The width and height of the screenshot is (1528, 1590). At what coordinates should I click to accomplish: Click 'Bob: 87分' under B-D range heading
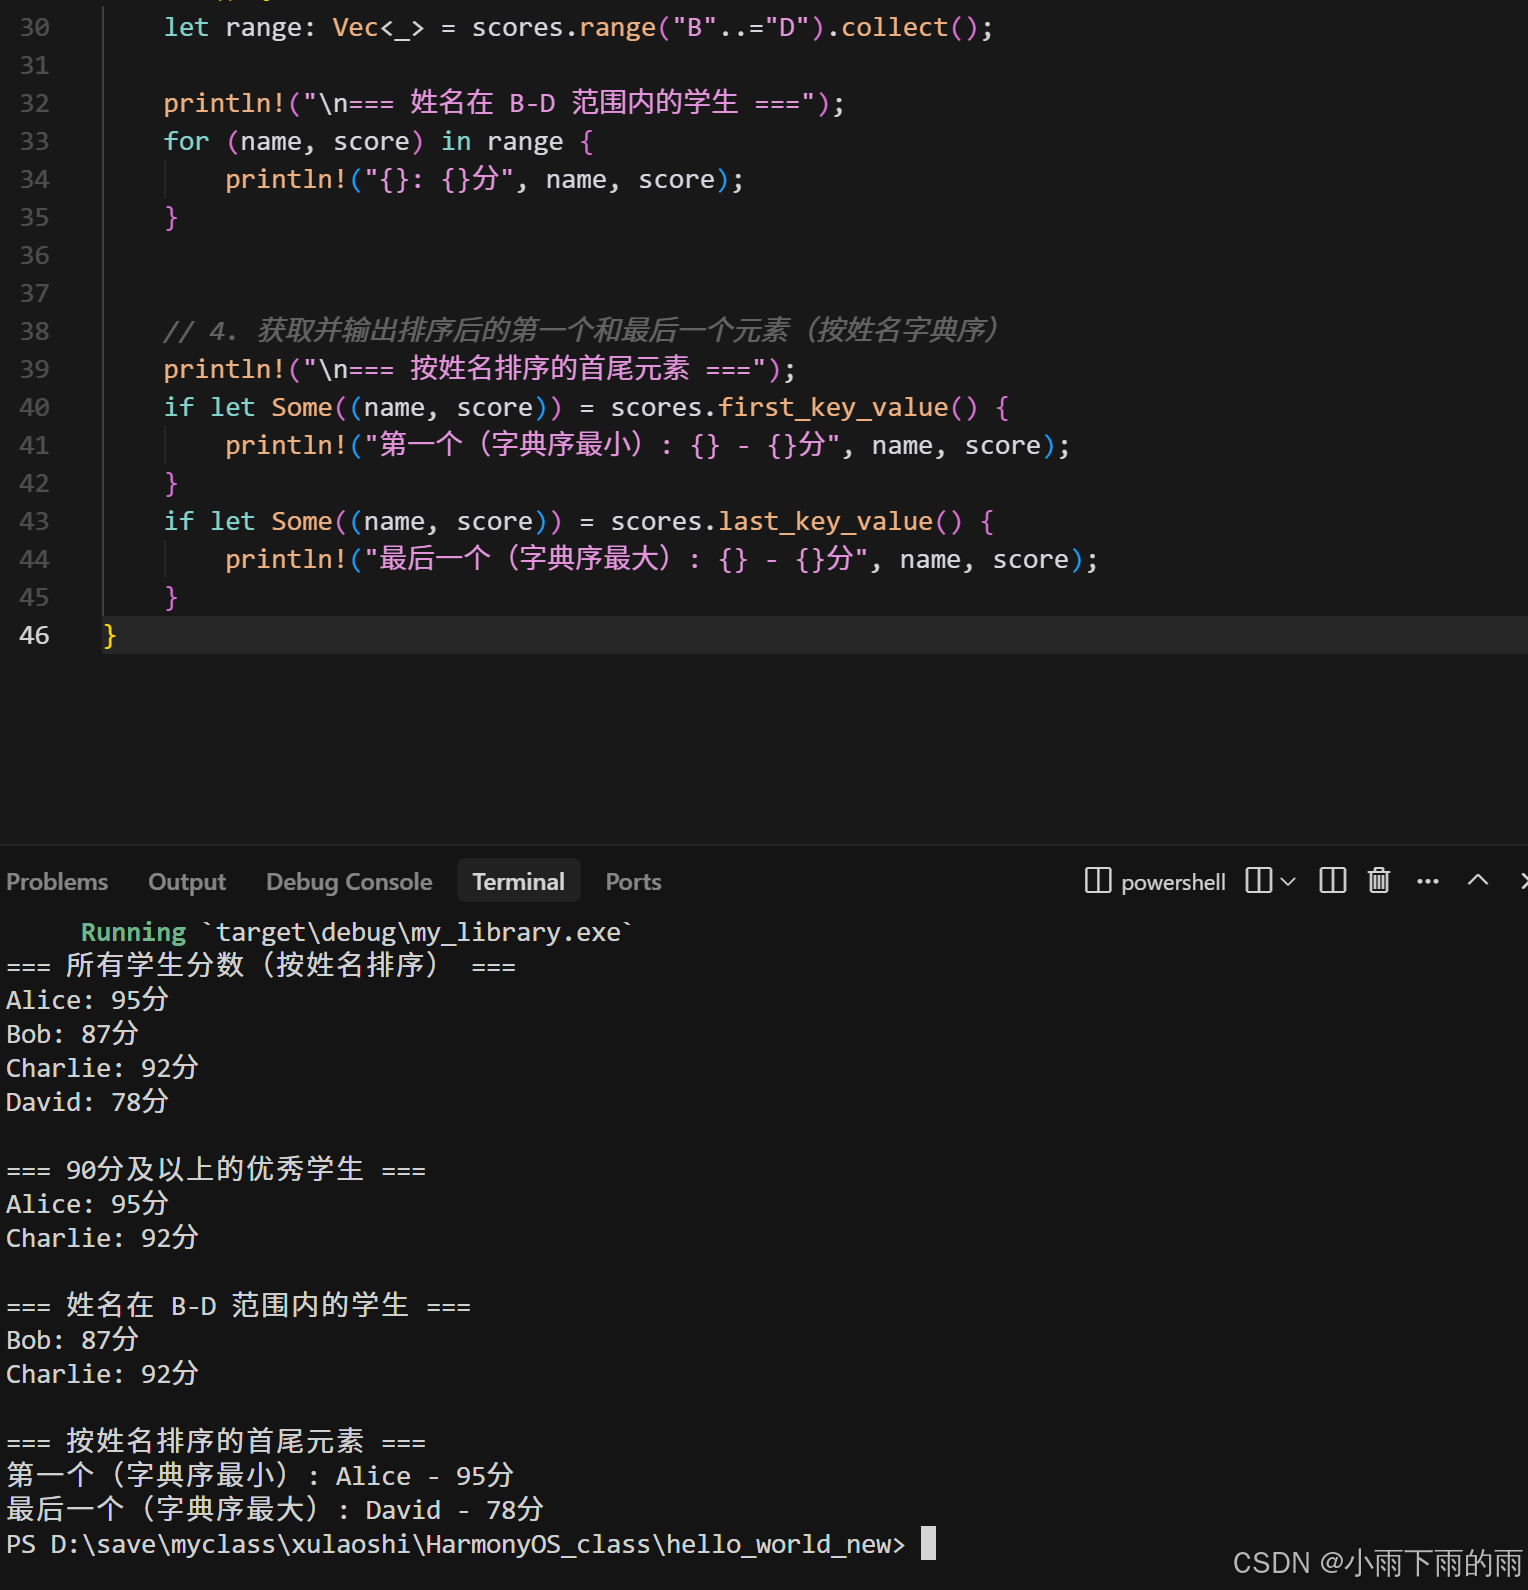point(72,1340)
